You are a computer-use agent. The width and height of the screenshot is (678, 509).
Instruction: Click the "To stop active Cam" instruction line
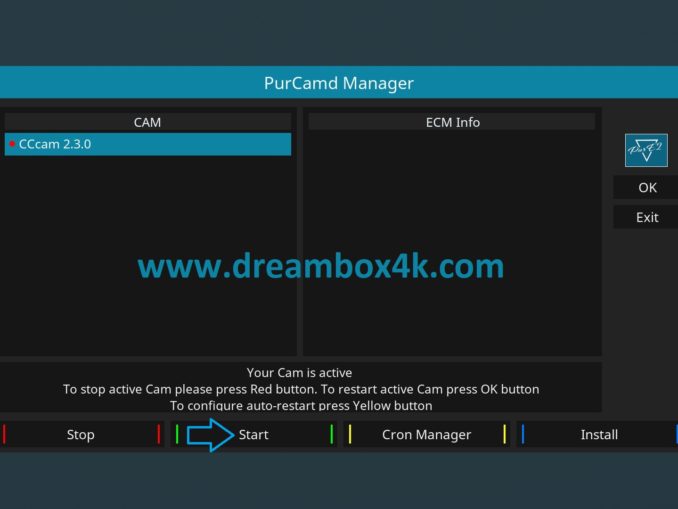pyautogui.click(x=301, y=389)
